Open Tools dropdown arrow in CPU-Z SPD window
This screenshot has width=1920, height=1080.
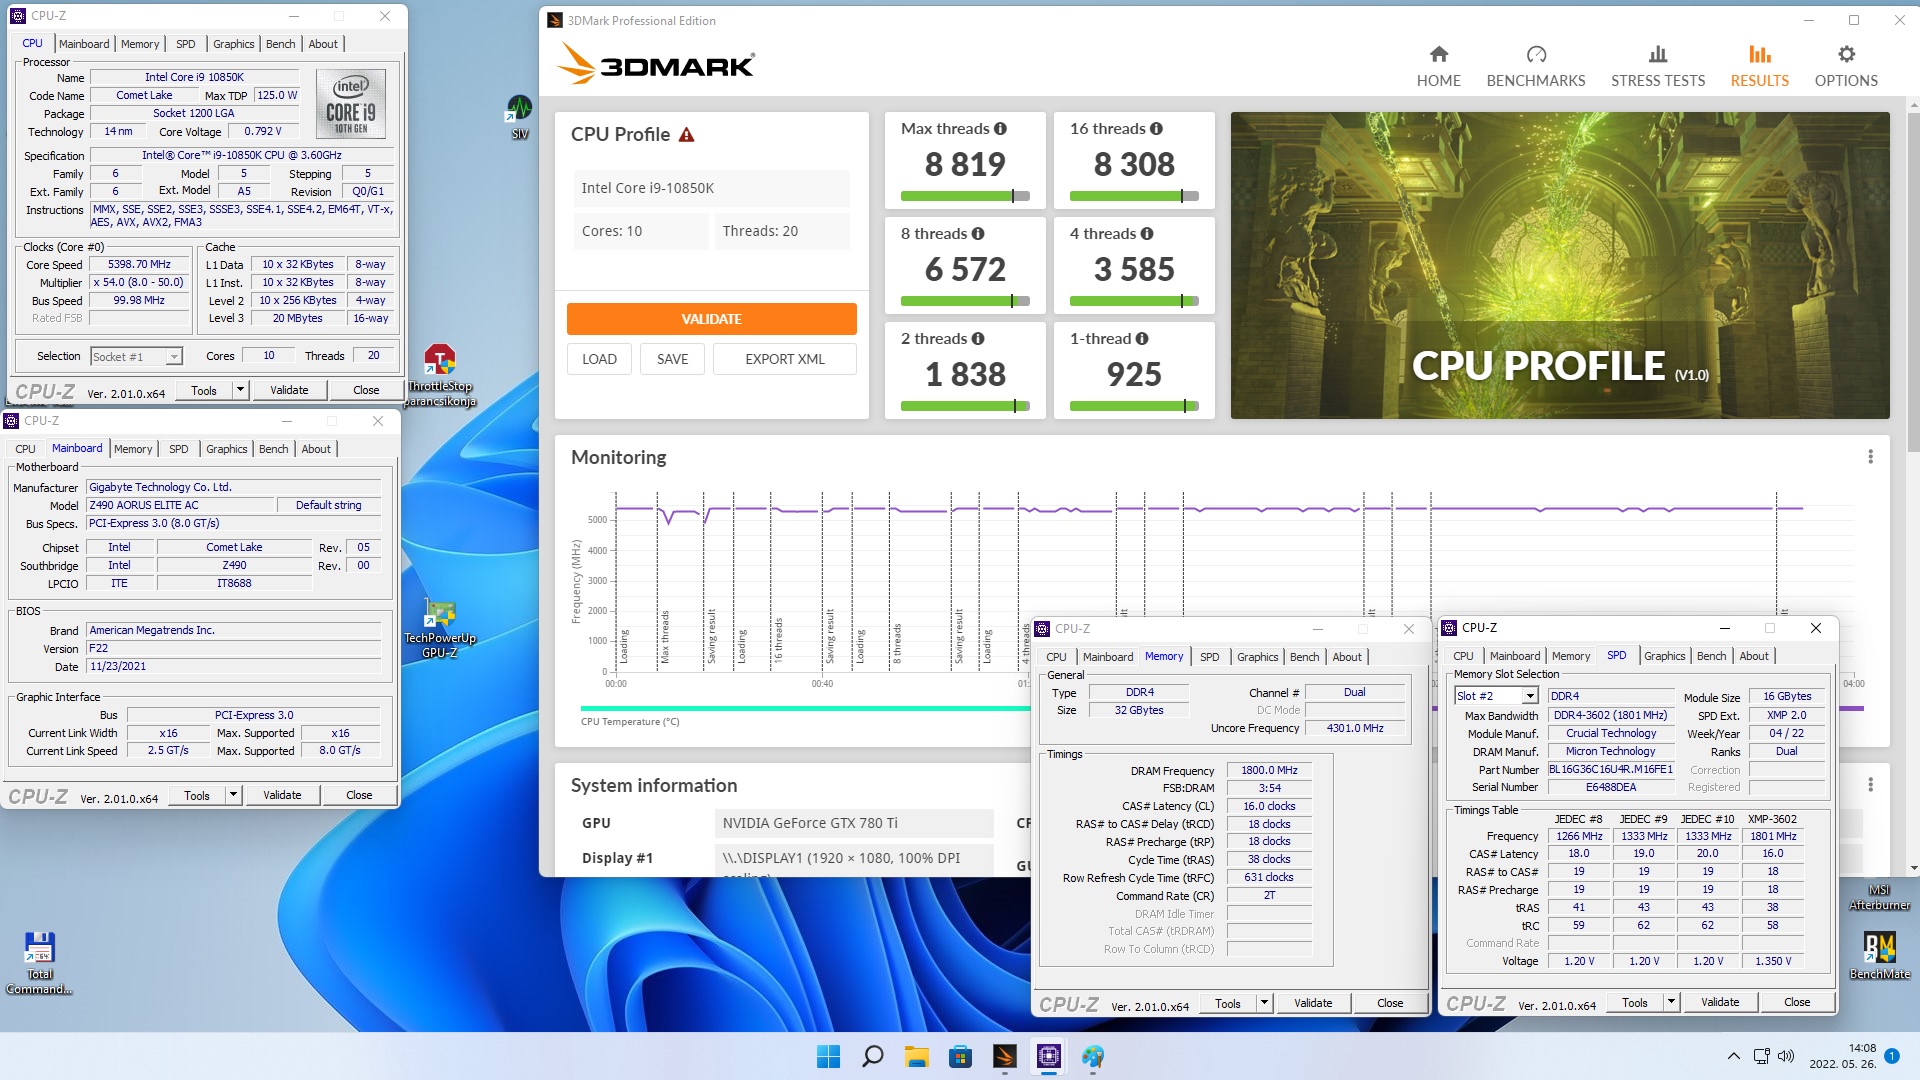pos(1671,1002)
